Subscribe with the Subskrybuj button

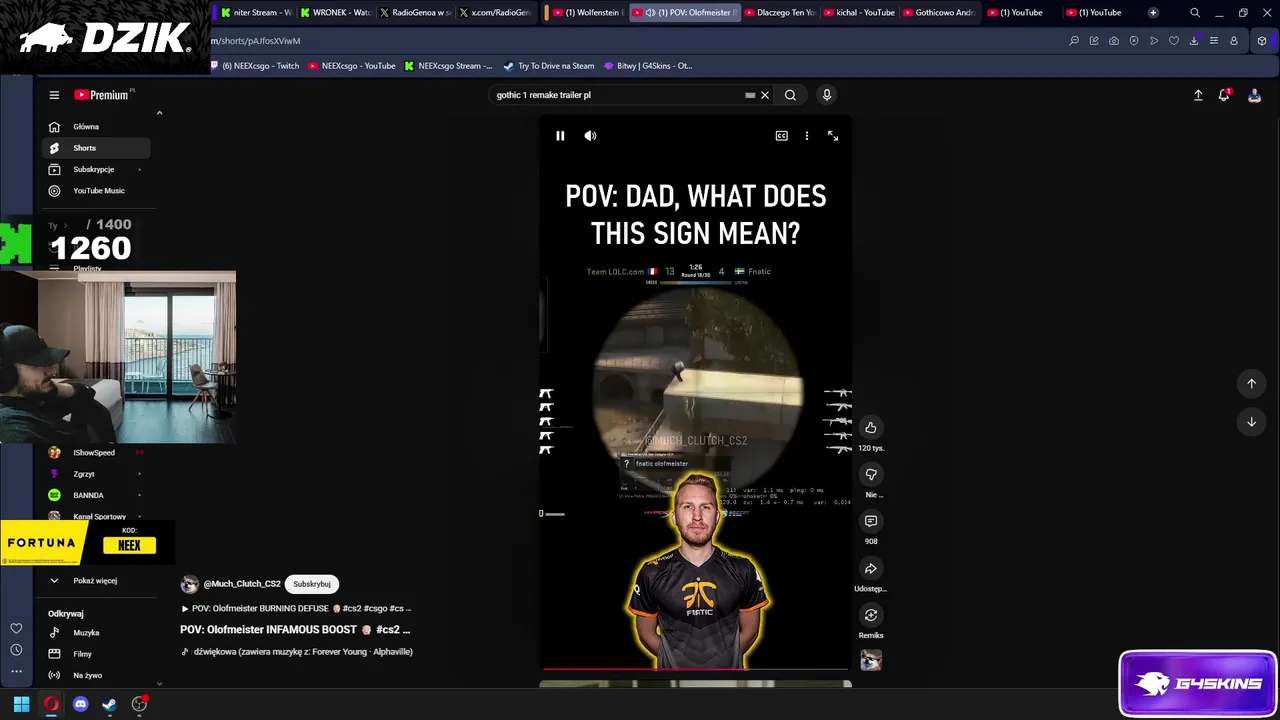tap(312, 584)
